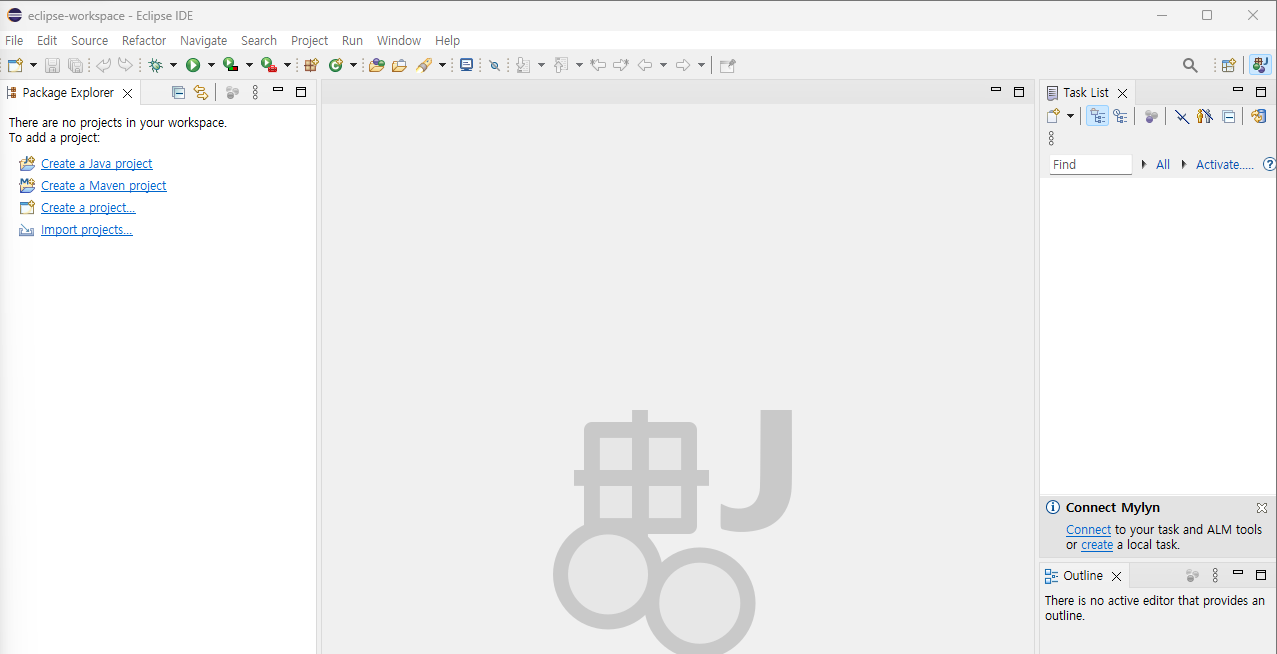
Task: Go to Last Edit Location icon
Action: 598,65
